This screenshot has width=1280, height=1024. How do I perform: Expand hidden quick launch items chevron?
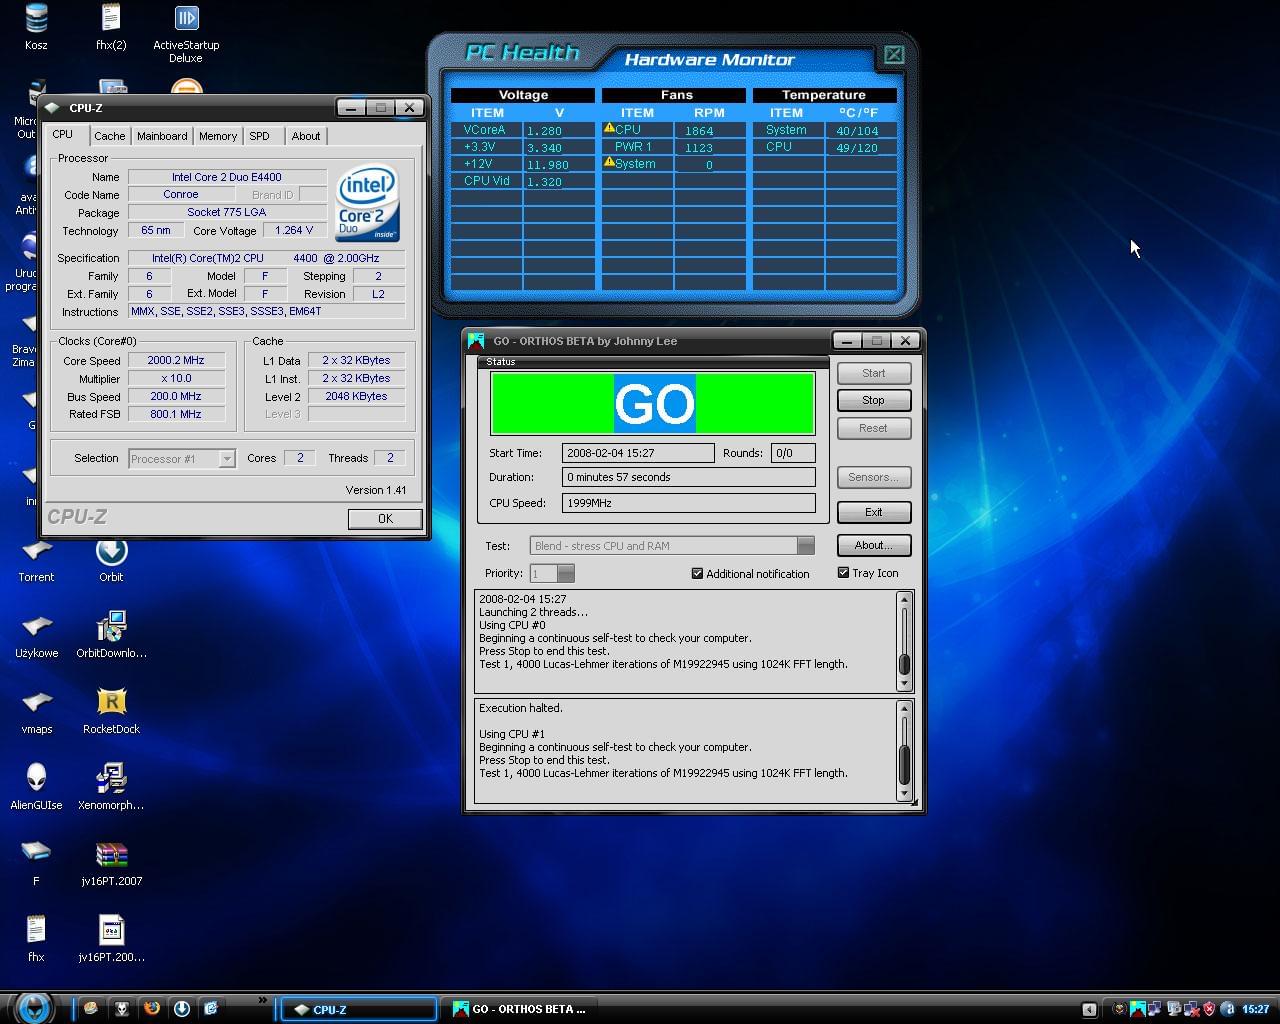click(x=263, y=1000)
